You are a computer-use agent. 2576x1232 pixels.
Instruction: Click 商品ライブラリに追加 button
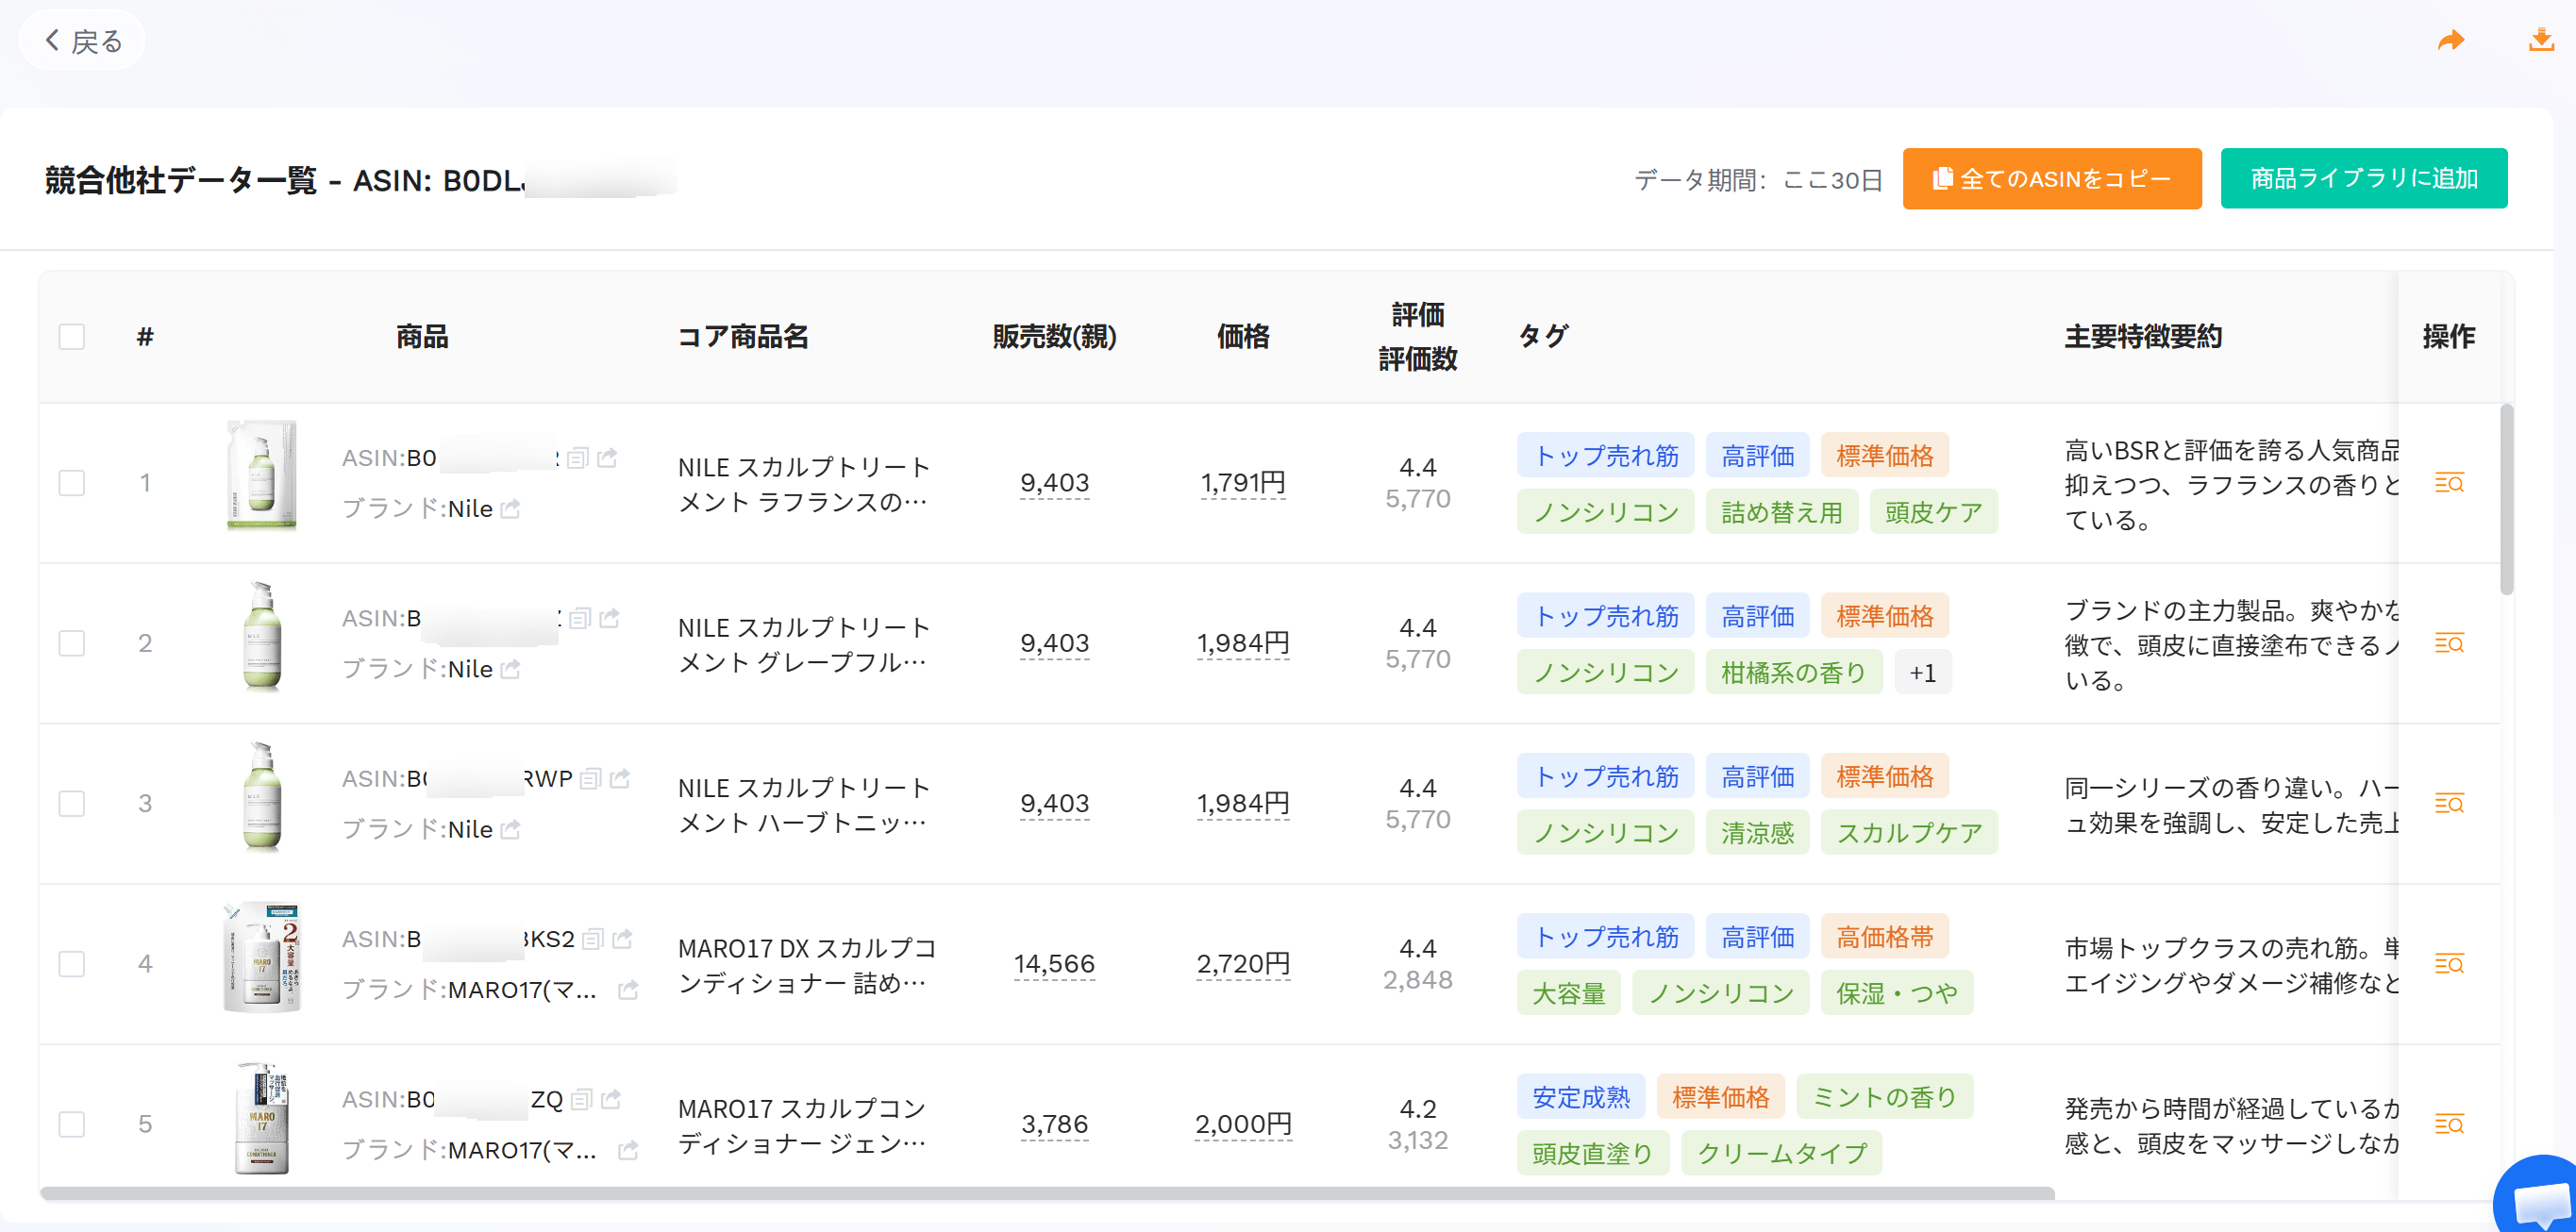[2364, 179]
